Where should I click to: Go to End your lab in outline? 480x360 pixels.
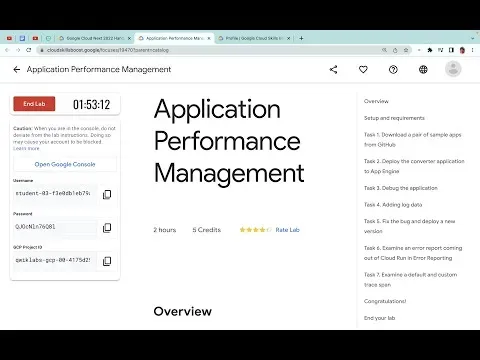[379, 318]
